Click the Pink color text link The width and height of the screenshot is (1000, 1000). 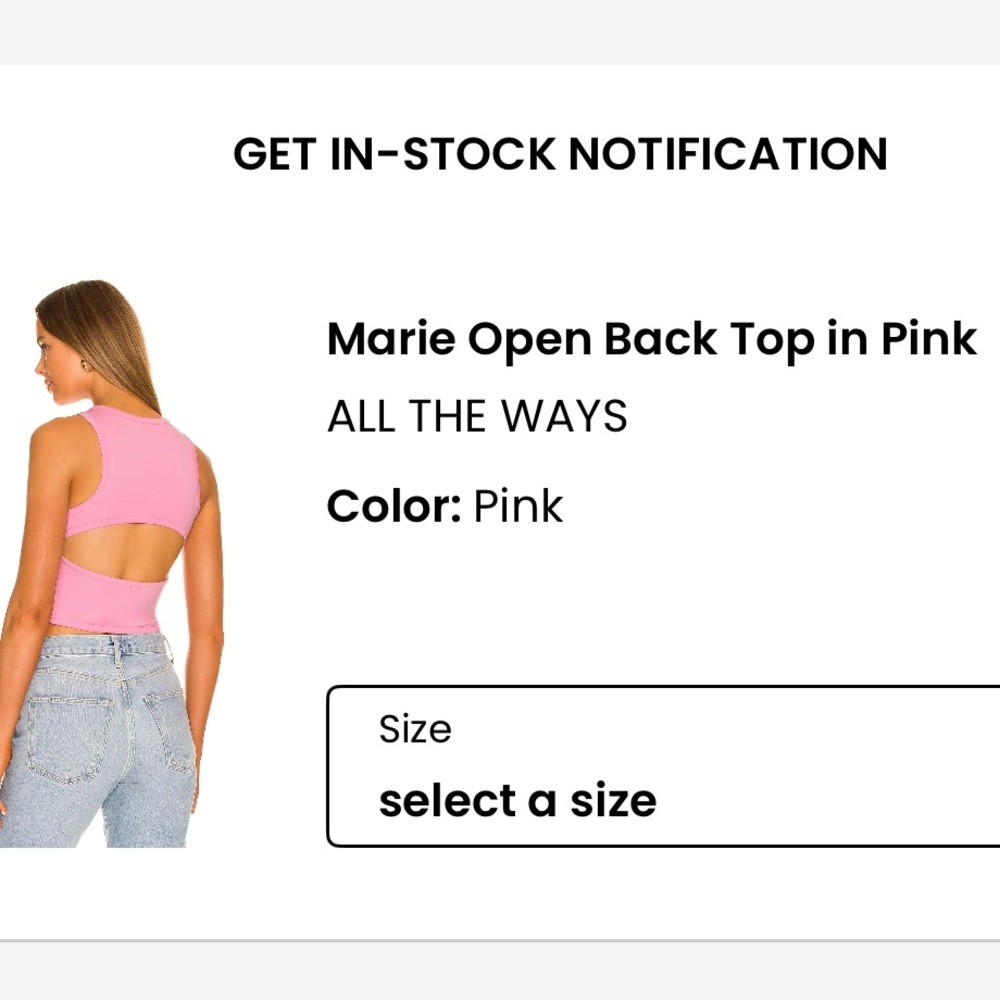coord(517,506)
